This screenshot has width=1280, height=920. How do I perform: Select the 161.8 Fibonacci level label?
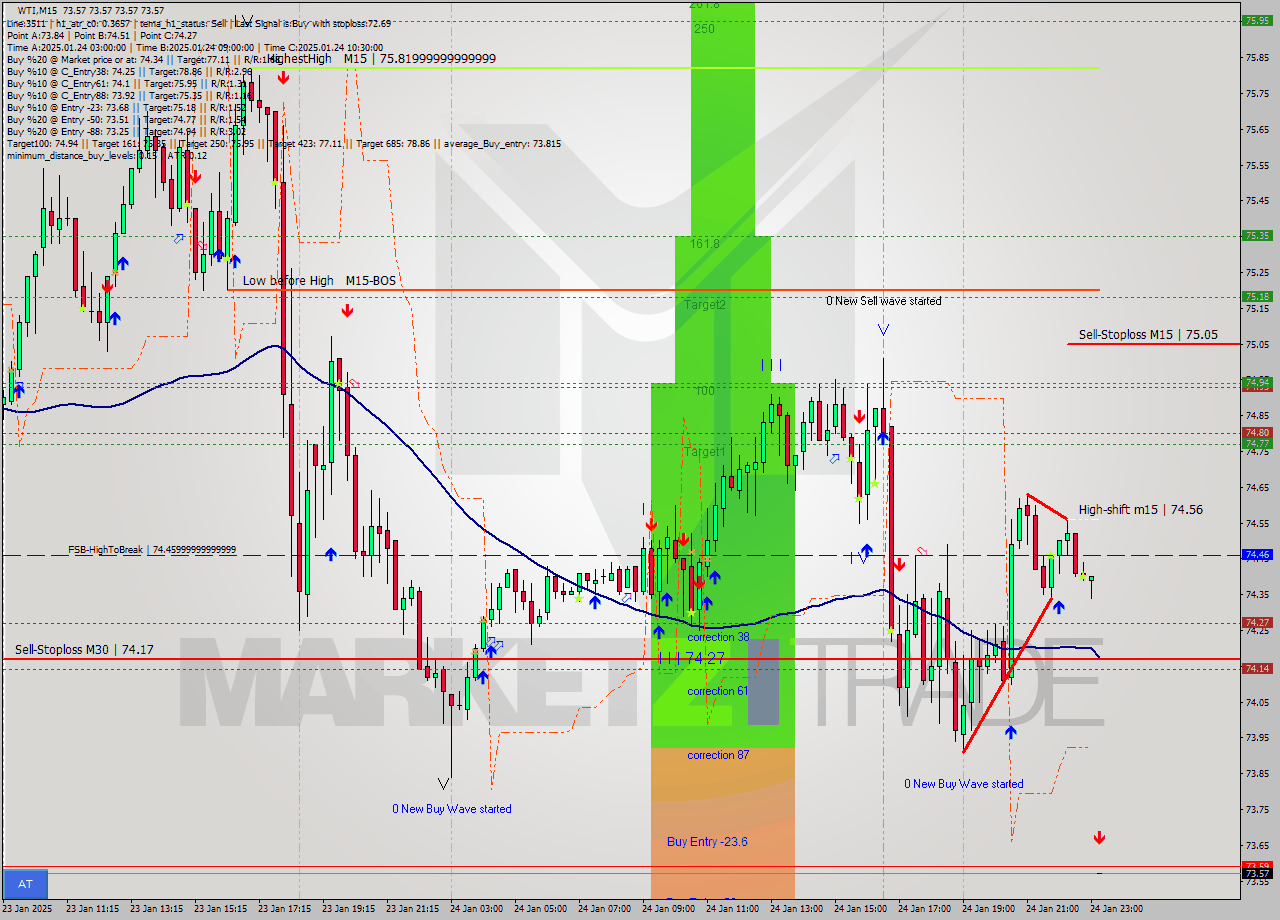704,243
